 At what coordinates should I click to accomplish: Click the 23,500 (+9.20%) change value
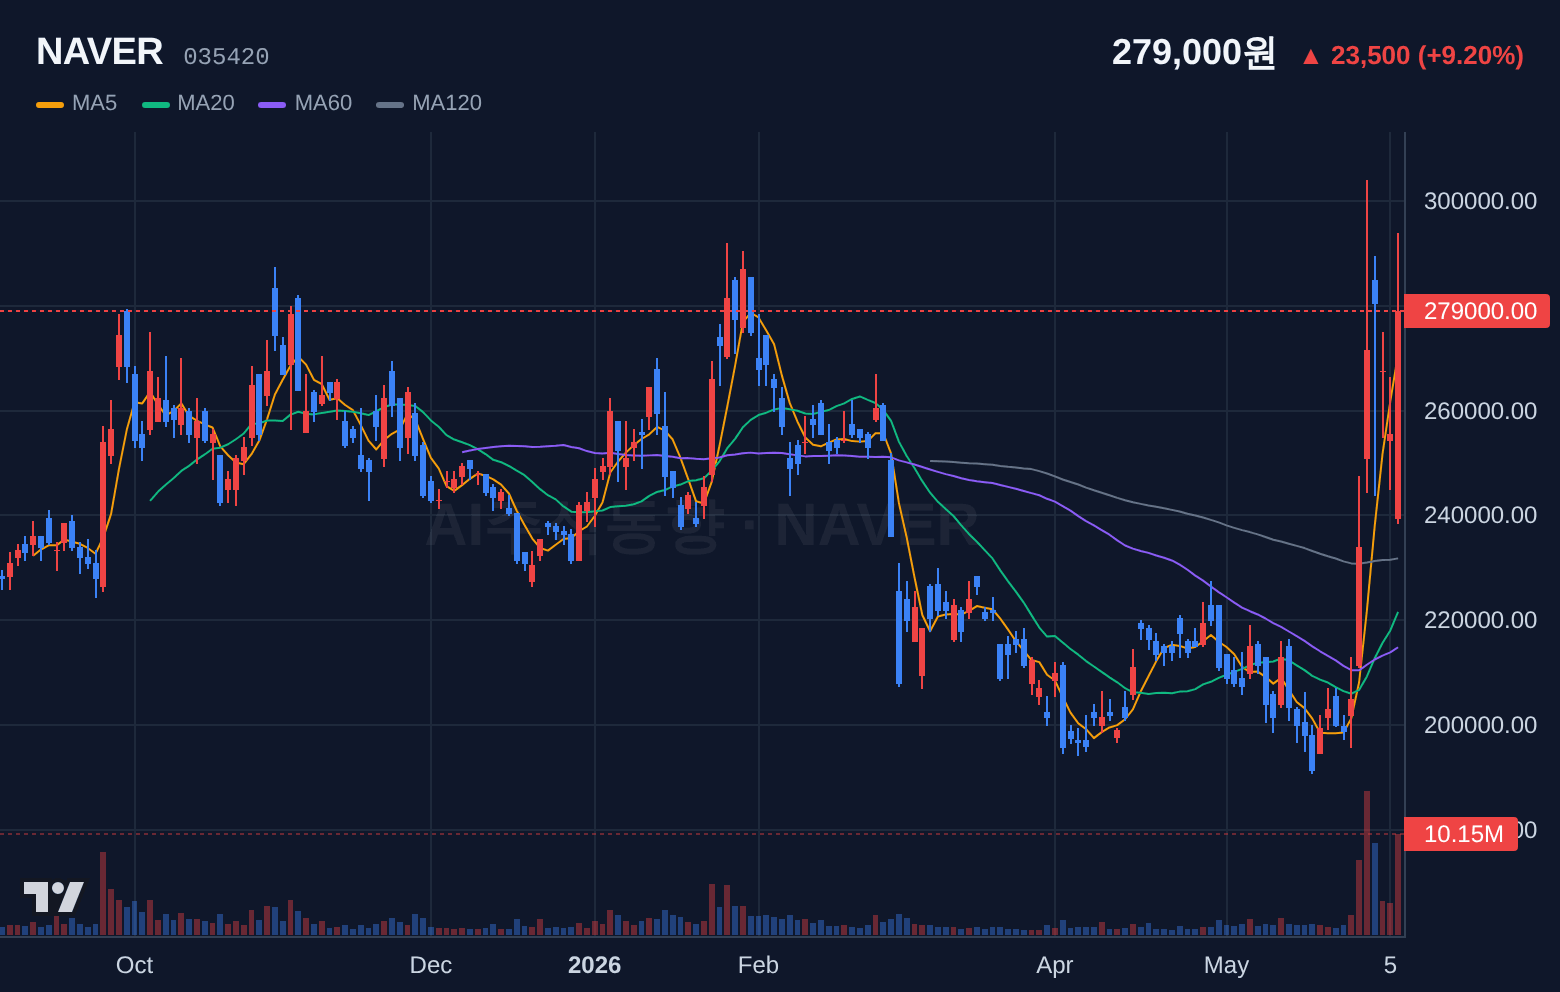(1427, 55)
